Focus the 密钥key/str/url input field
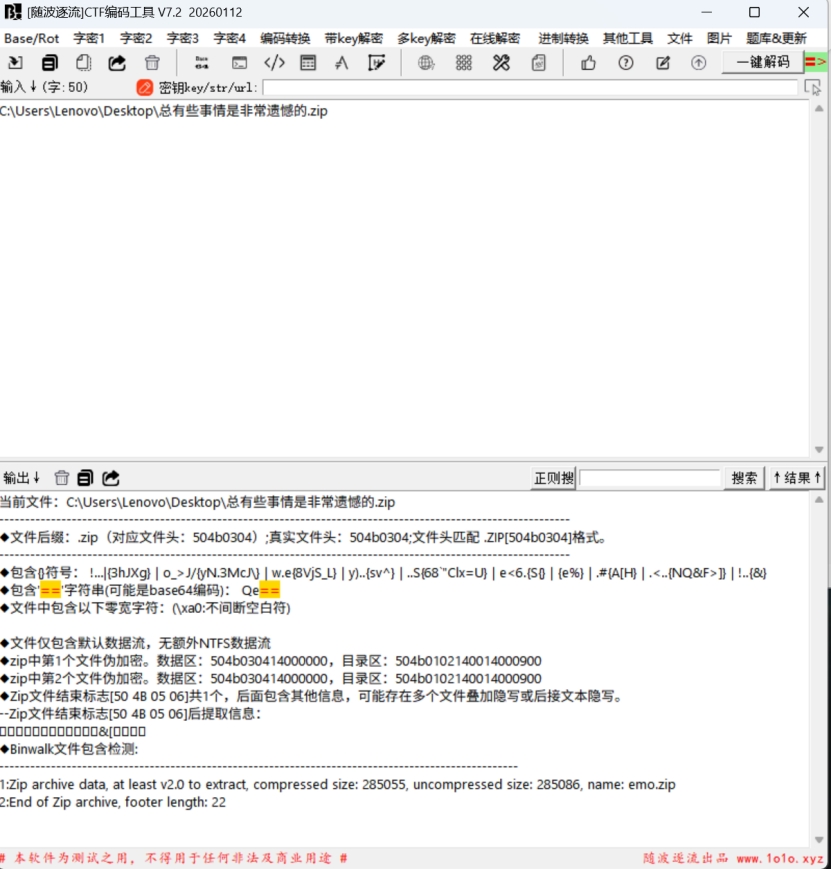Viewport: 831px width, 870px height. [x=530, y=87]
